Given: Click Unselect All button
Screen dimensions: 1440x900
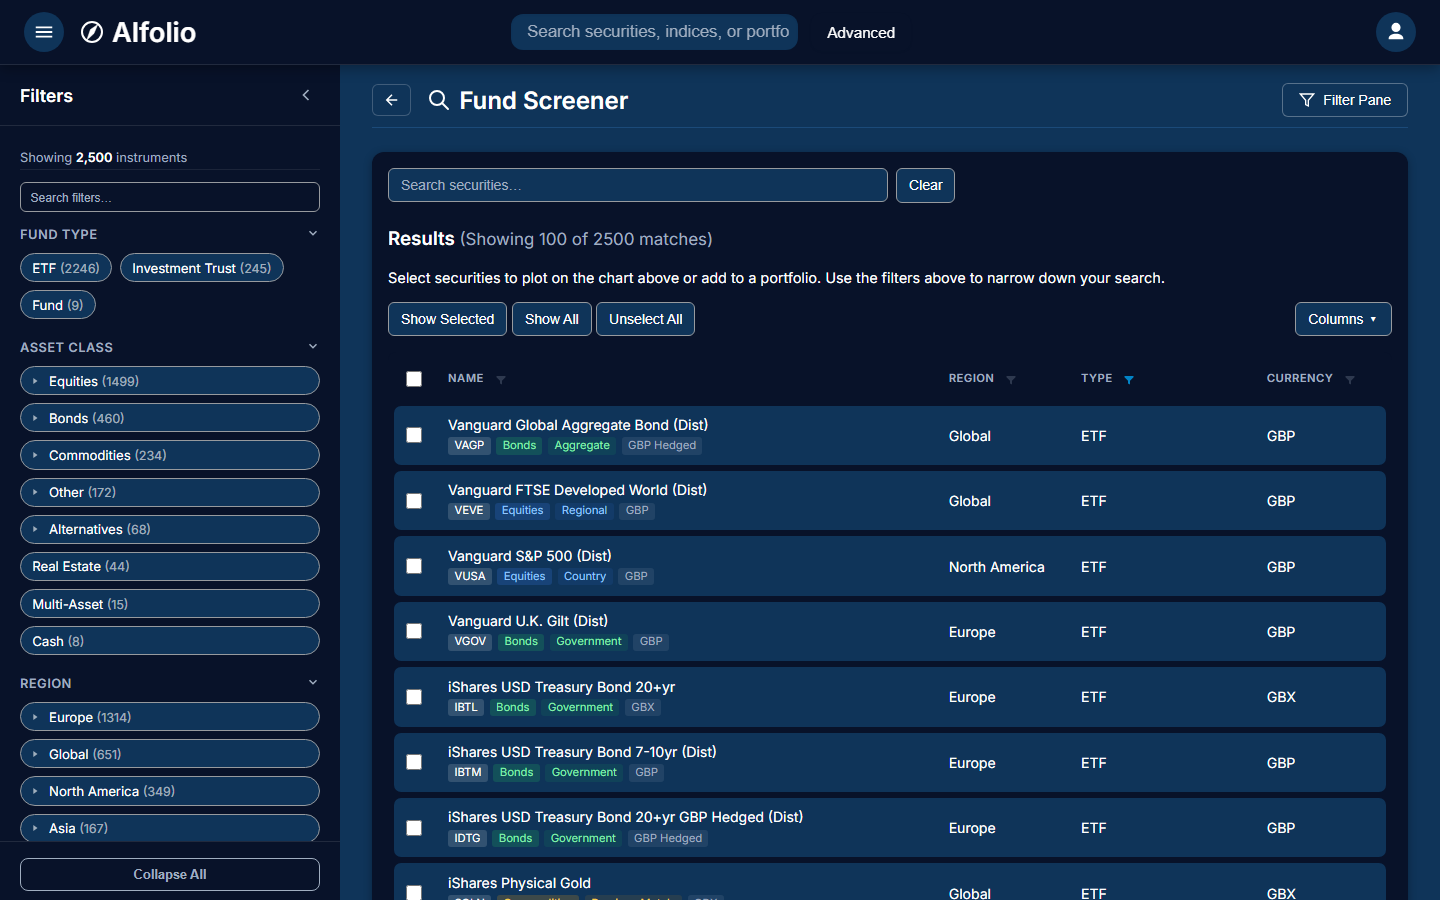Looking at the screenshot, I should pyautogui.click(x=646, y=319).
